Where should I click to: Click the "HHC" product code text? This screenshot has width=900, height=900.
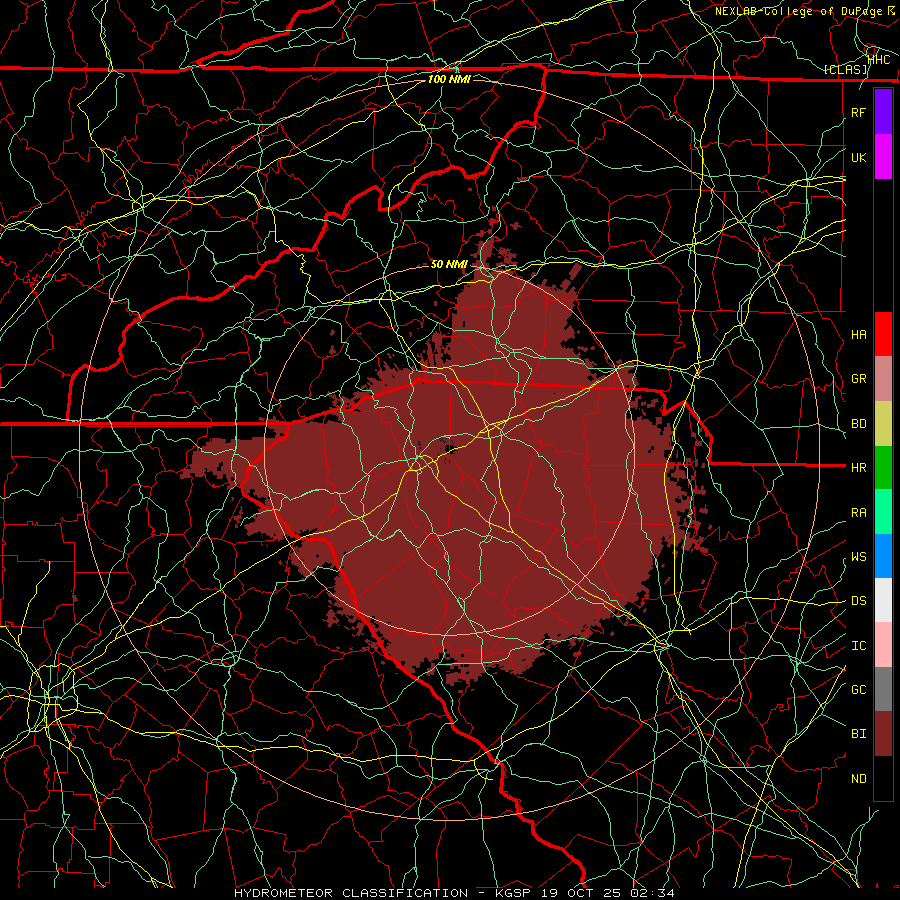(x=879, y=59)
